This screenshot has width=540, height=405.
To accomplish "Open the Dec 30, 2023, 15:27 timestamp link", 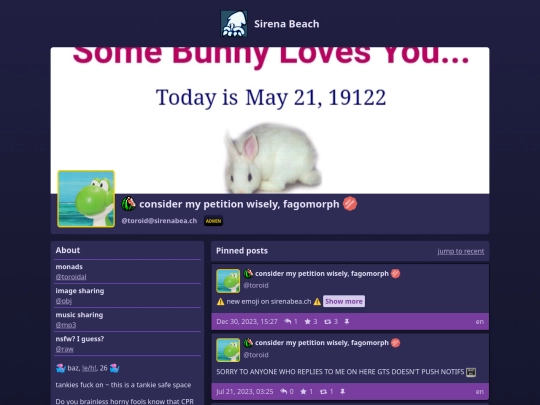I will click(247, 321).
